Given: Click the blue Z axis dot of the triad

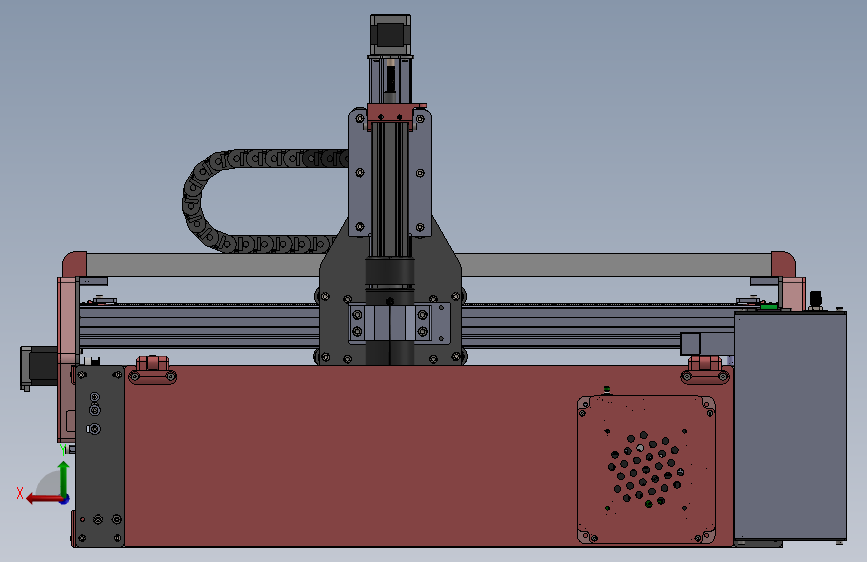Looking at the screenshot, I should coord(65,500).
